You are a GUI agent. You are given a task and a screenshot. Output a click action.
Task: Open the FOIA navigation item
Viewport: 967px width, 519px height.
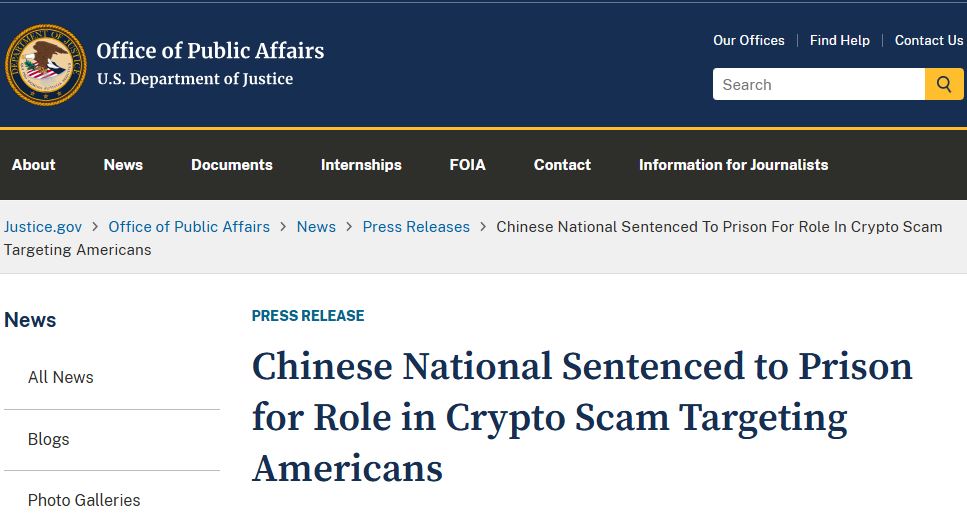(x=467, y=165)
